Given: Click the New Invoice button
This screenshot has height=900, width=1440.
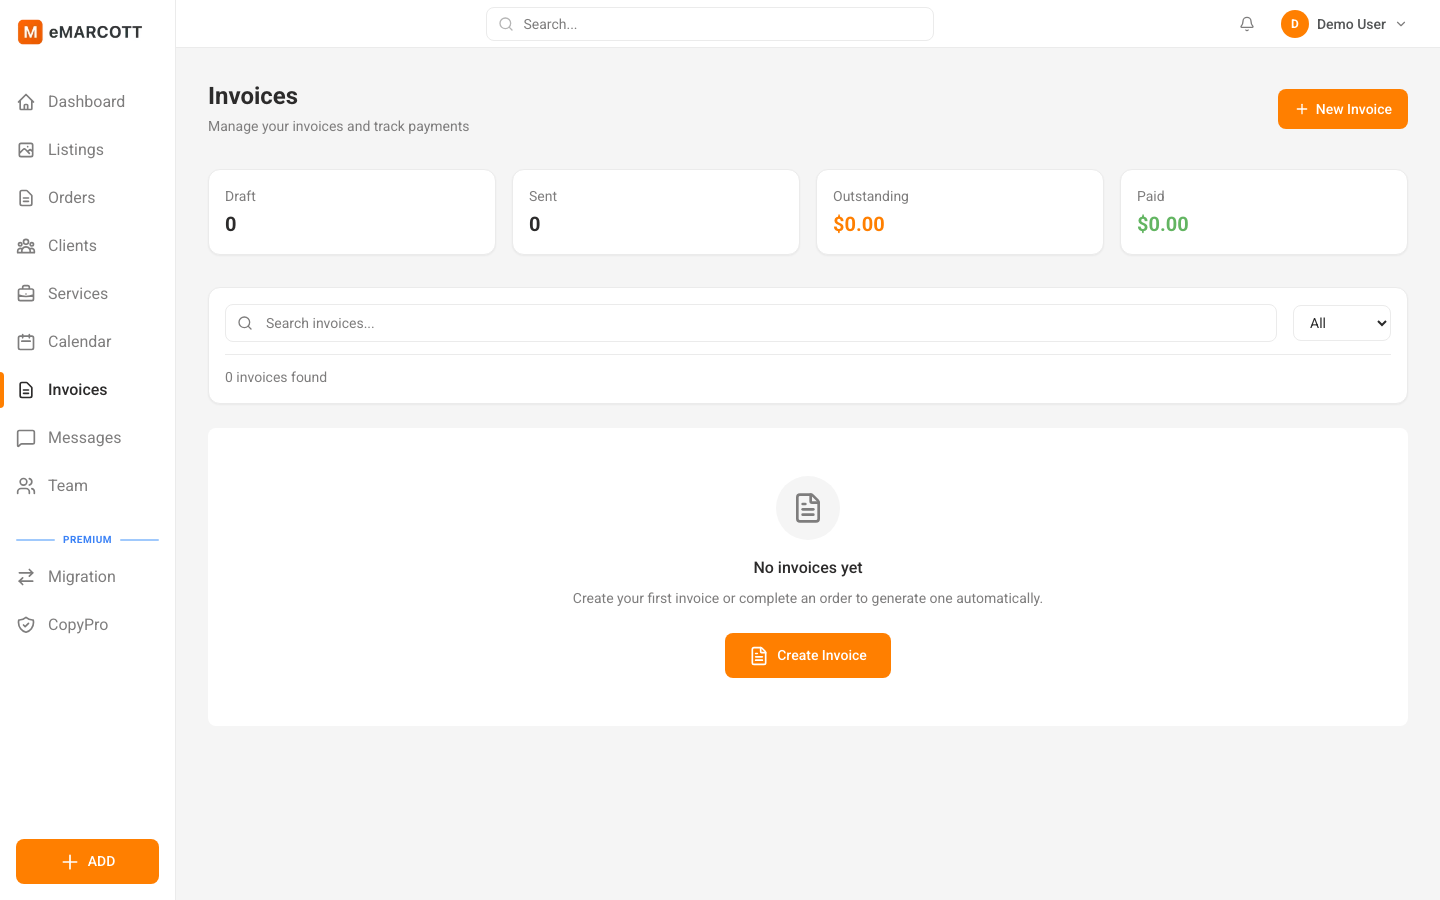Looking at the screenshot, I should point(1343,109).
